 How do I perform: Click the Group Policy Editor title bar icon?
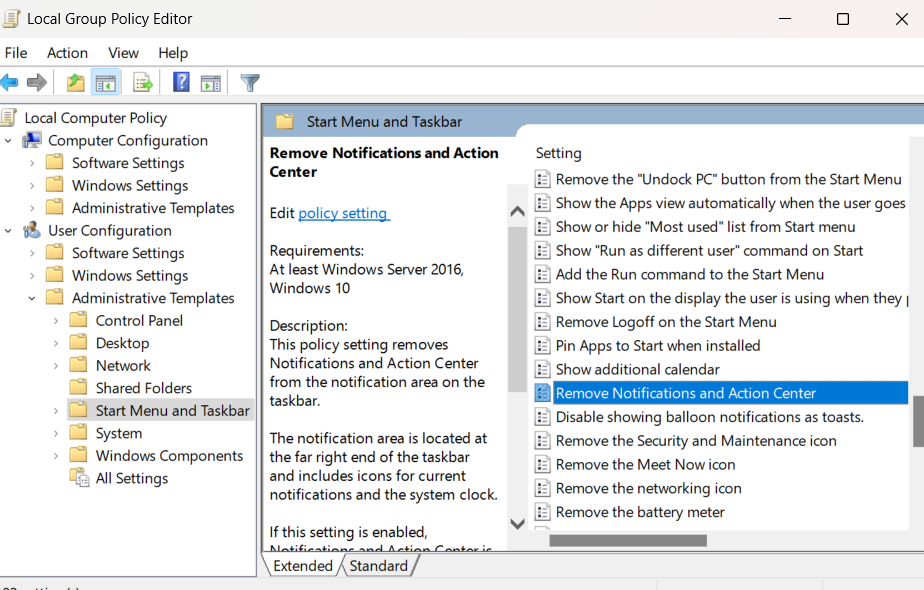[x=11, y=18]
